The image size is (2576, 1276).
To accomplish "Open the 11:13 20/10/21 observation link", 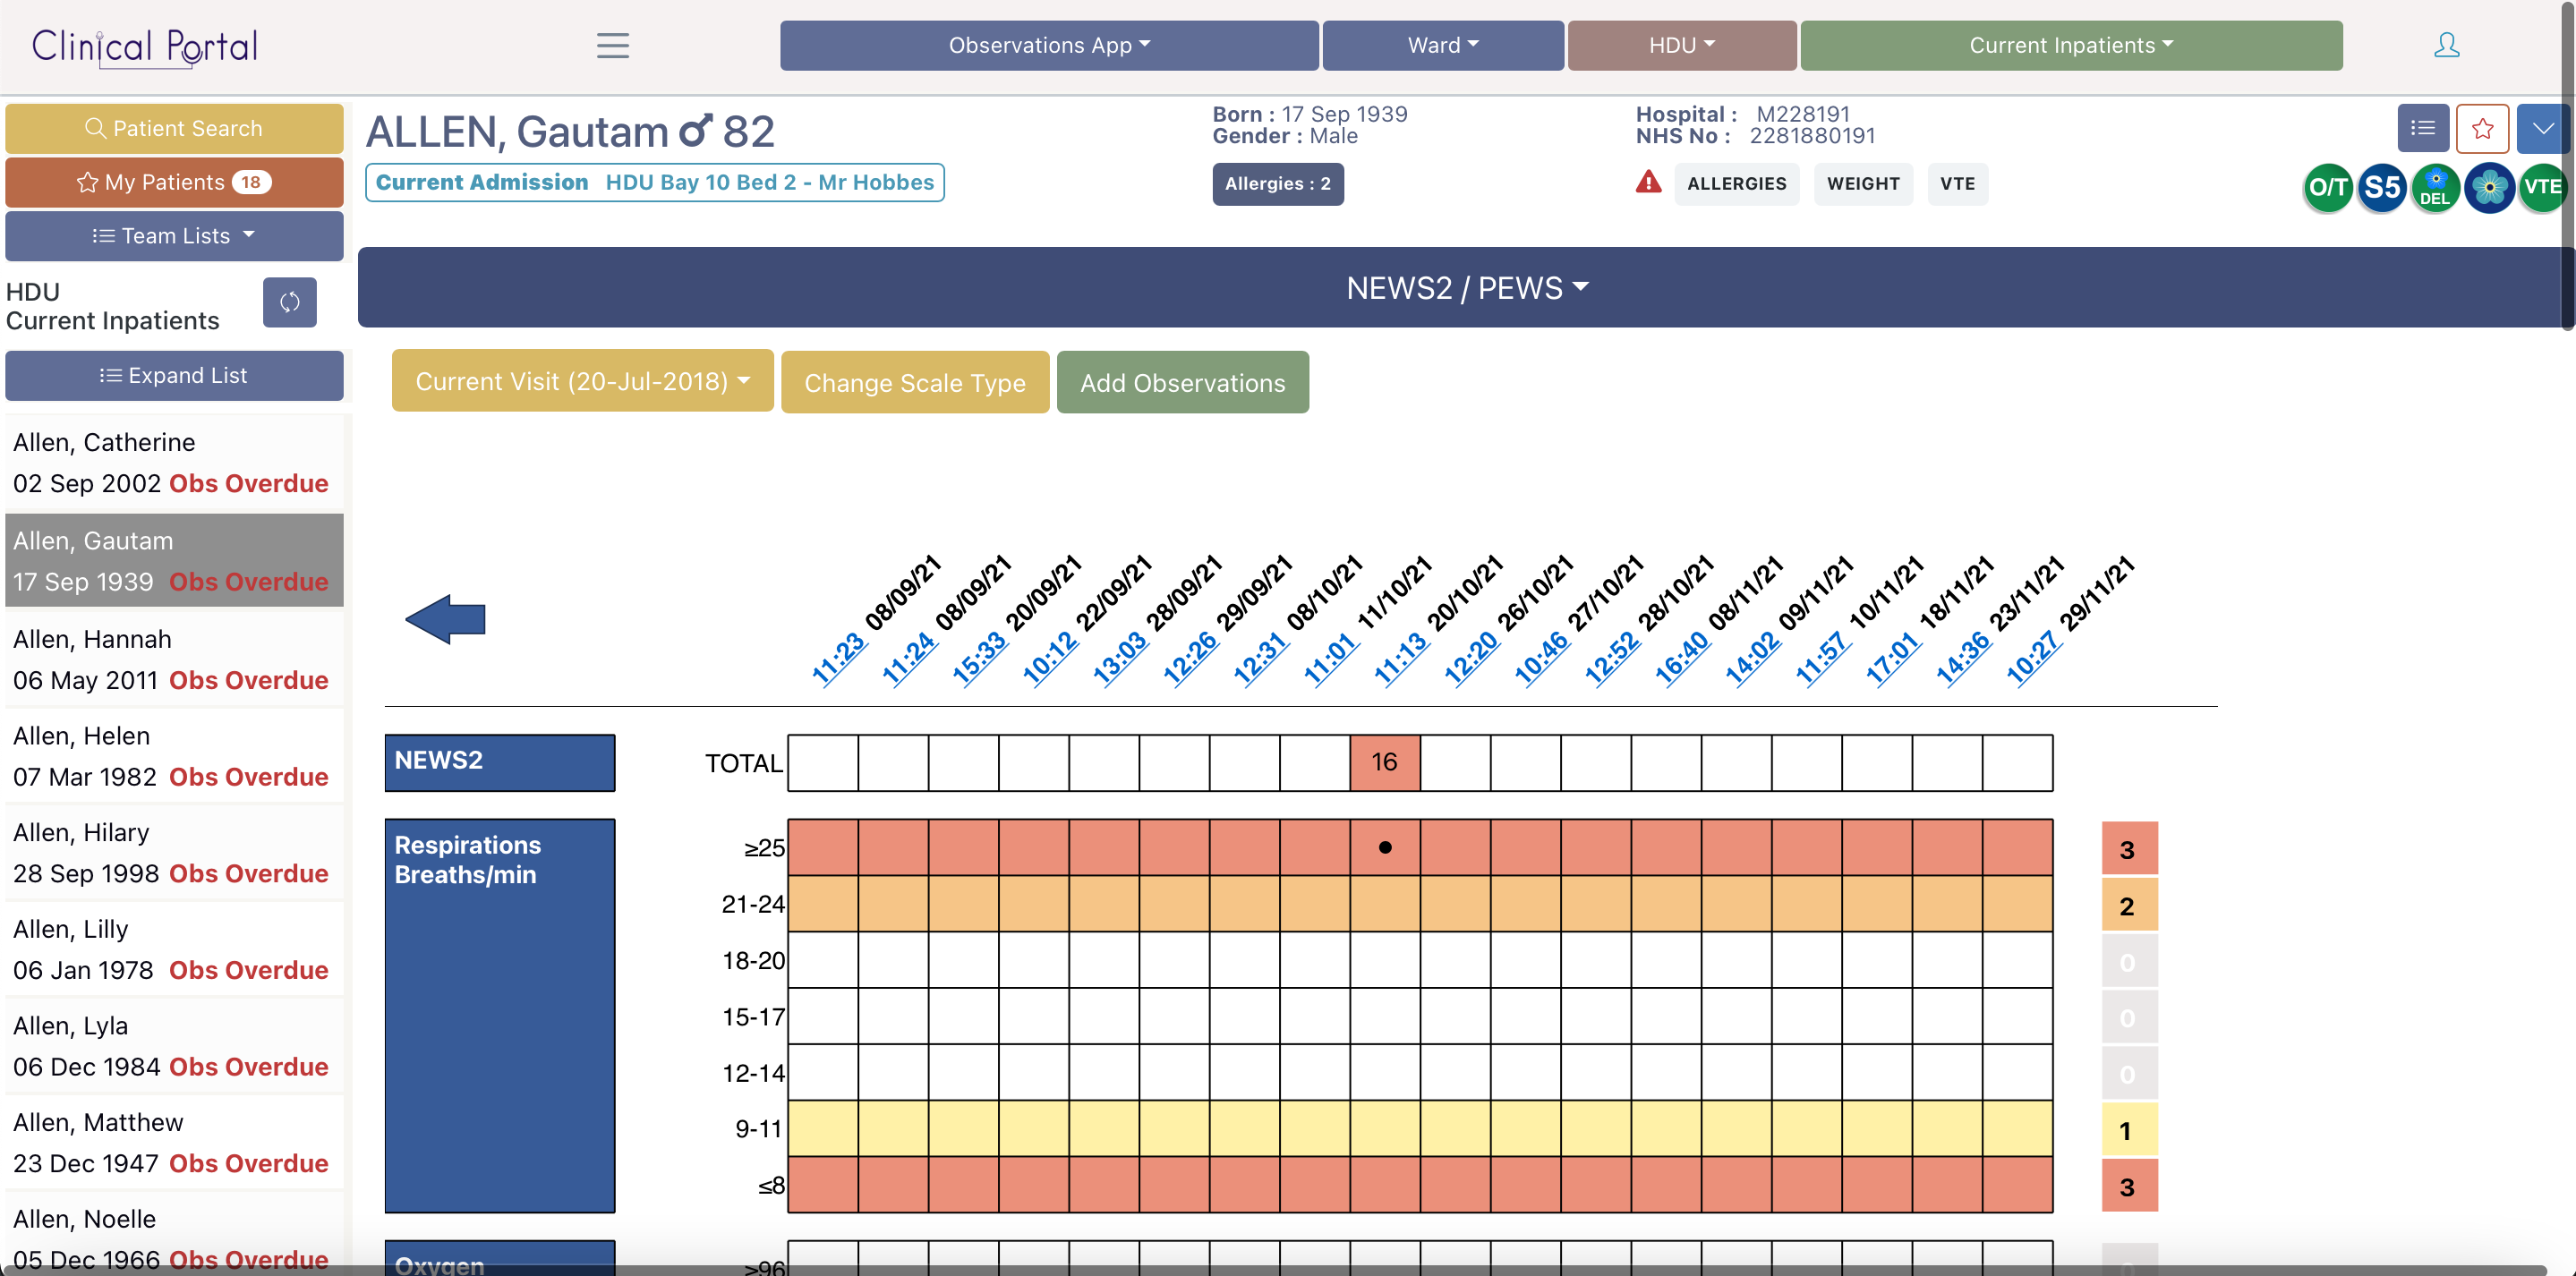I will [1400, 659].
